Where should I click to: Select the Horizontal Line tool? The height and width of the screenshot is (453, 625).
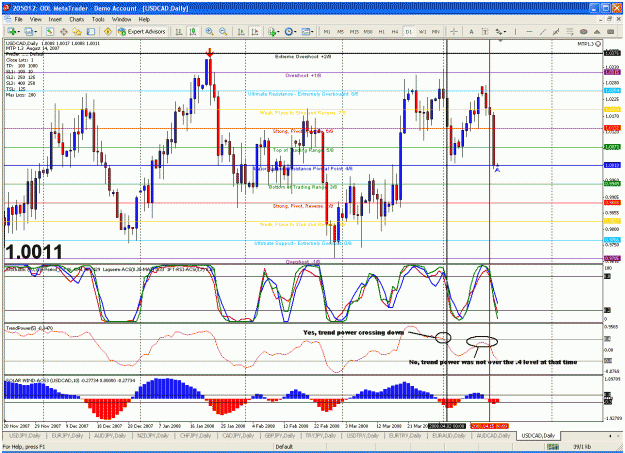(529, 32)
